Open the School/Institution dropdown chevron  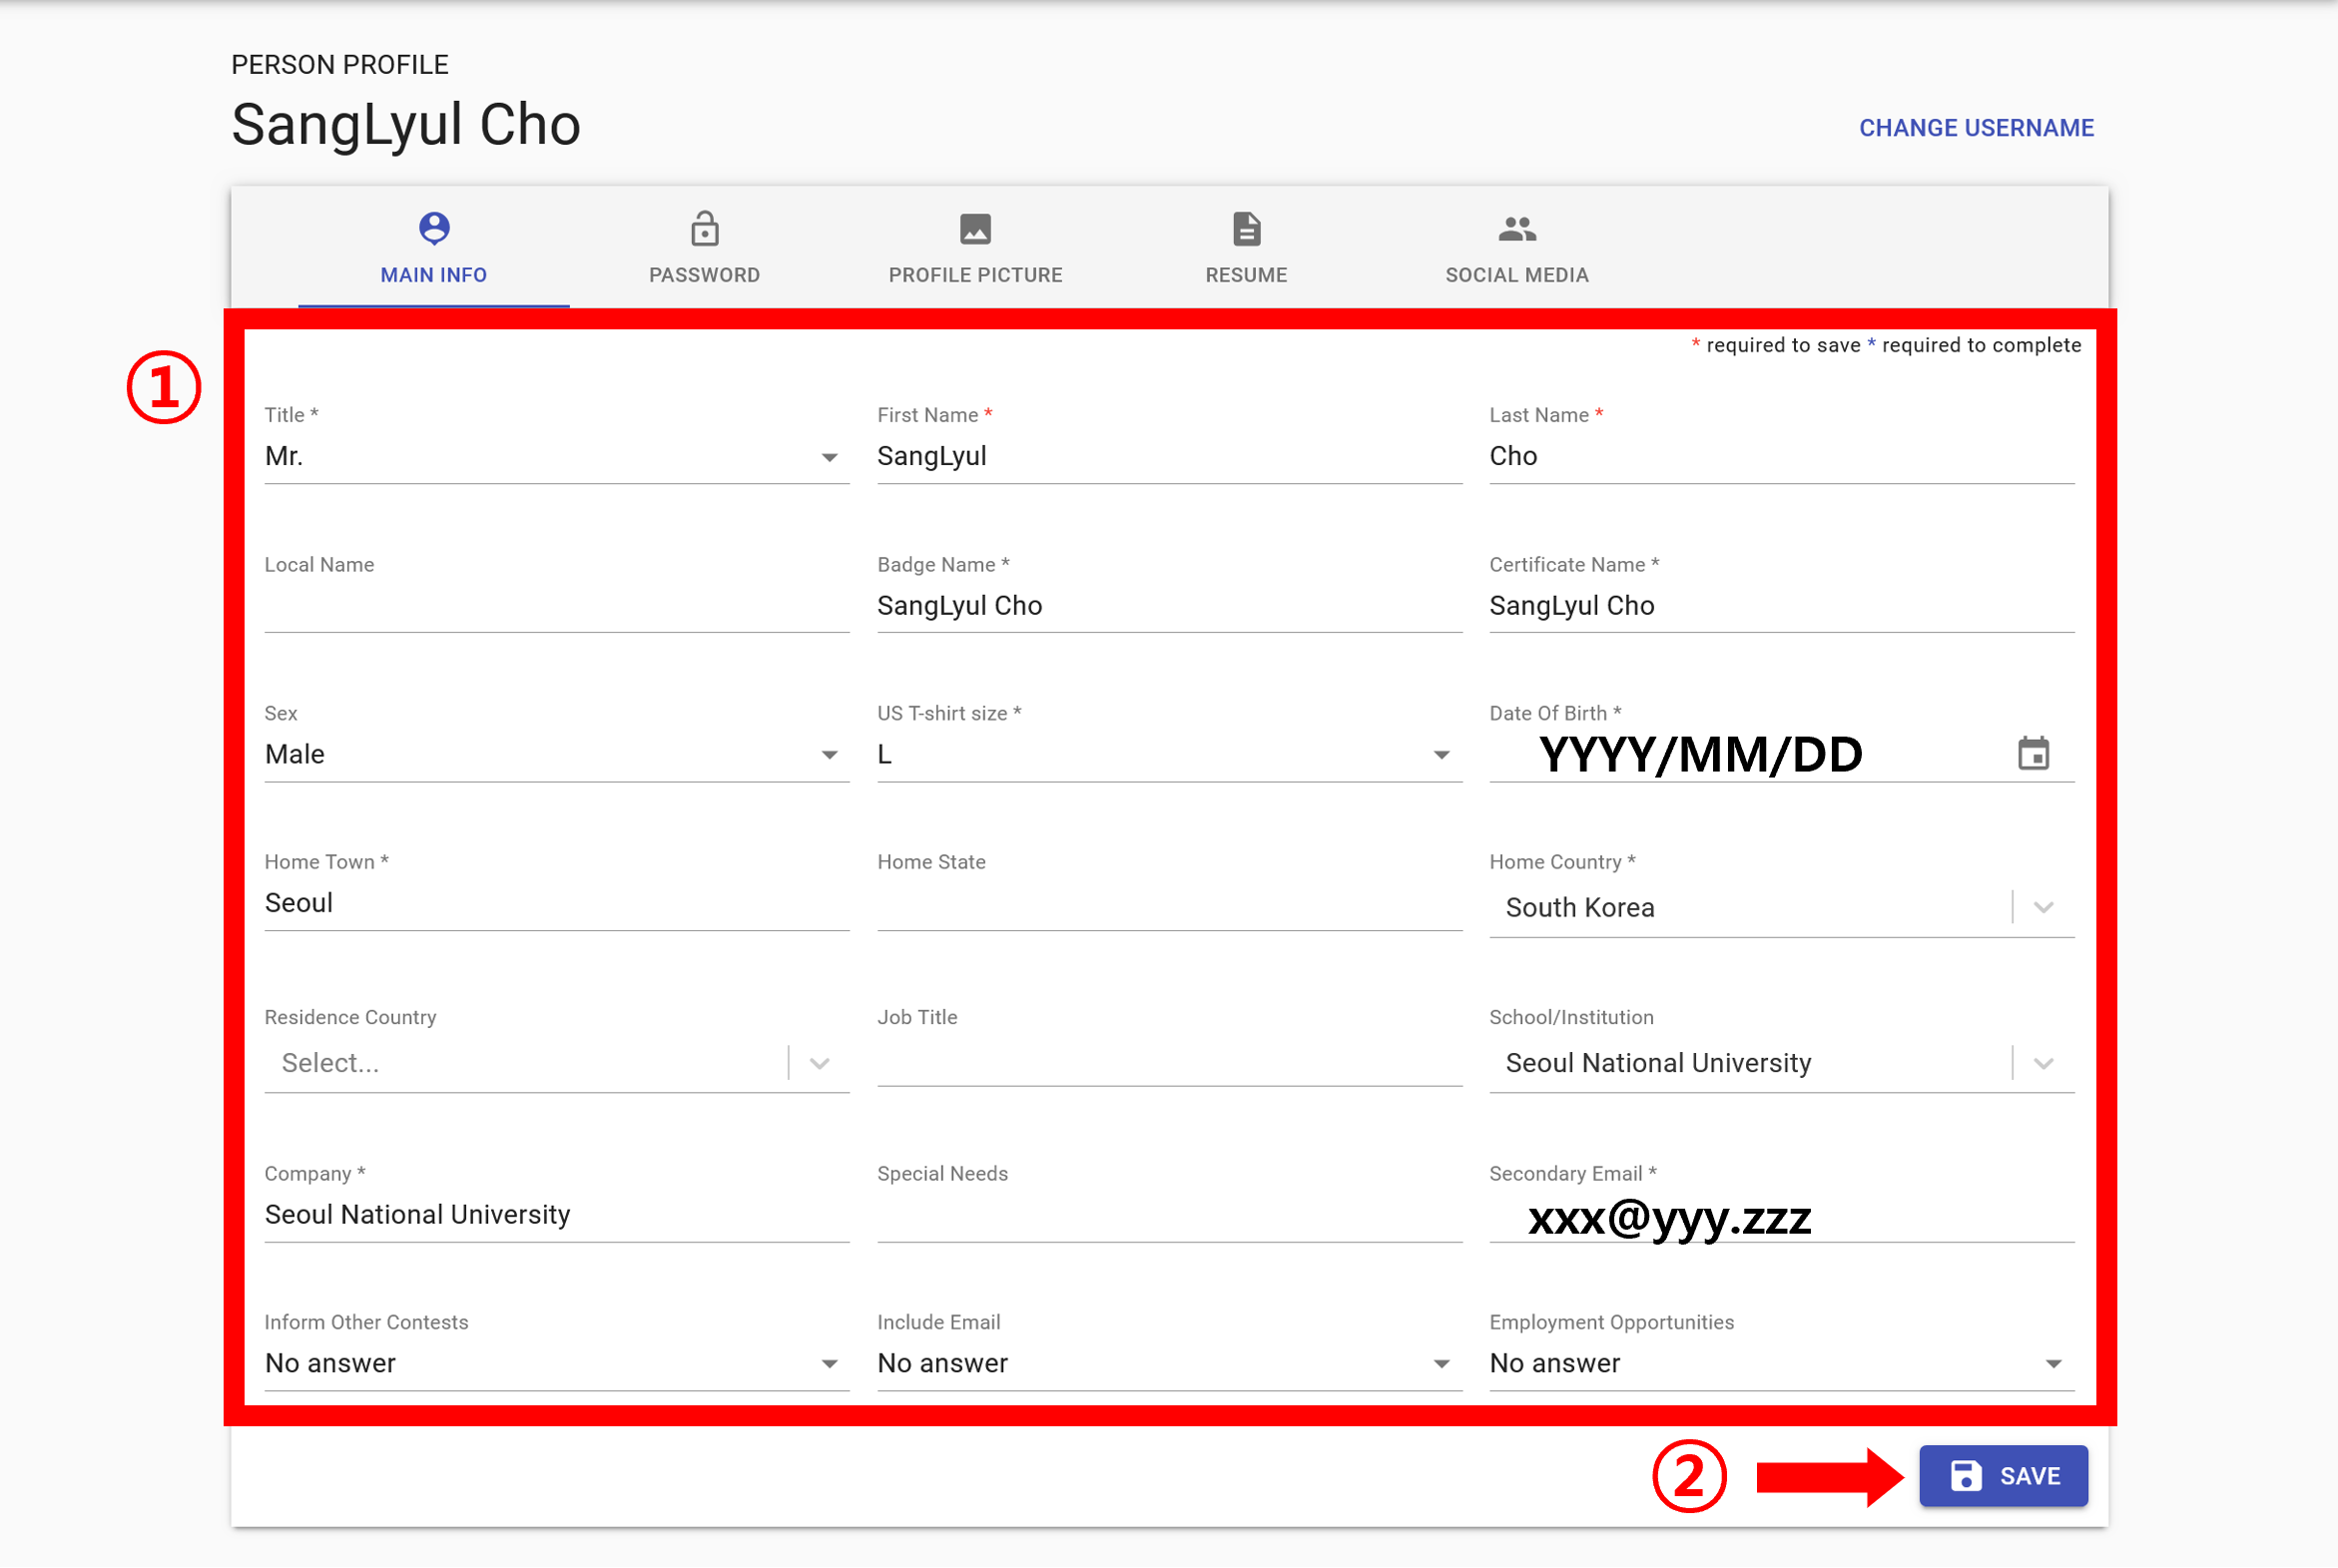(x=2043, y=1063)
